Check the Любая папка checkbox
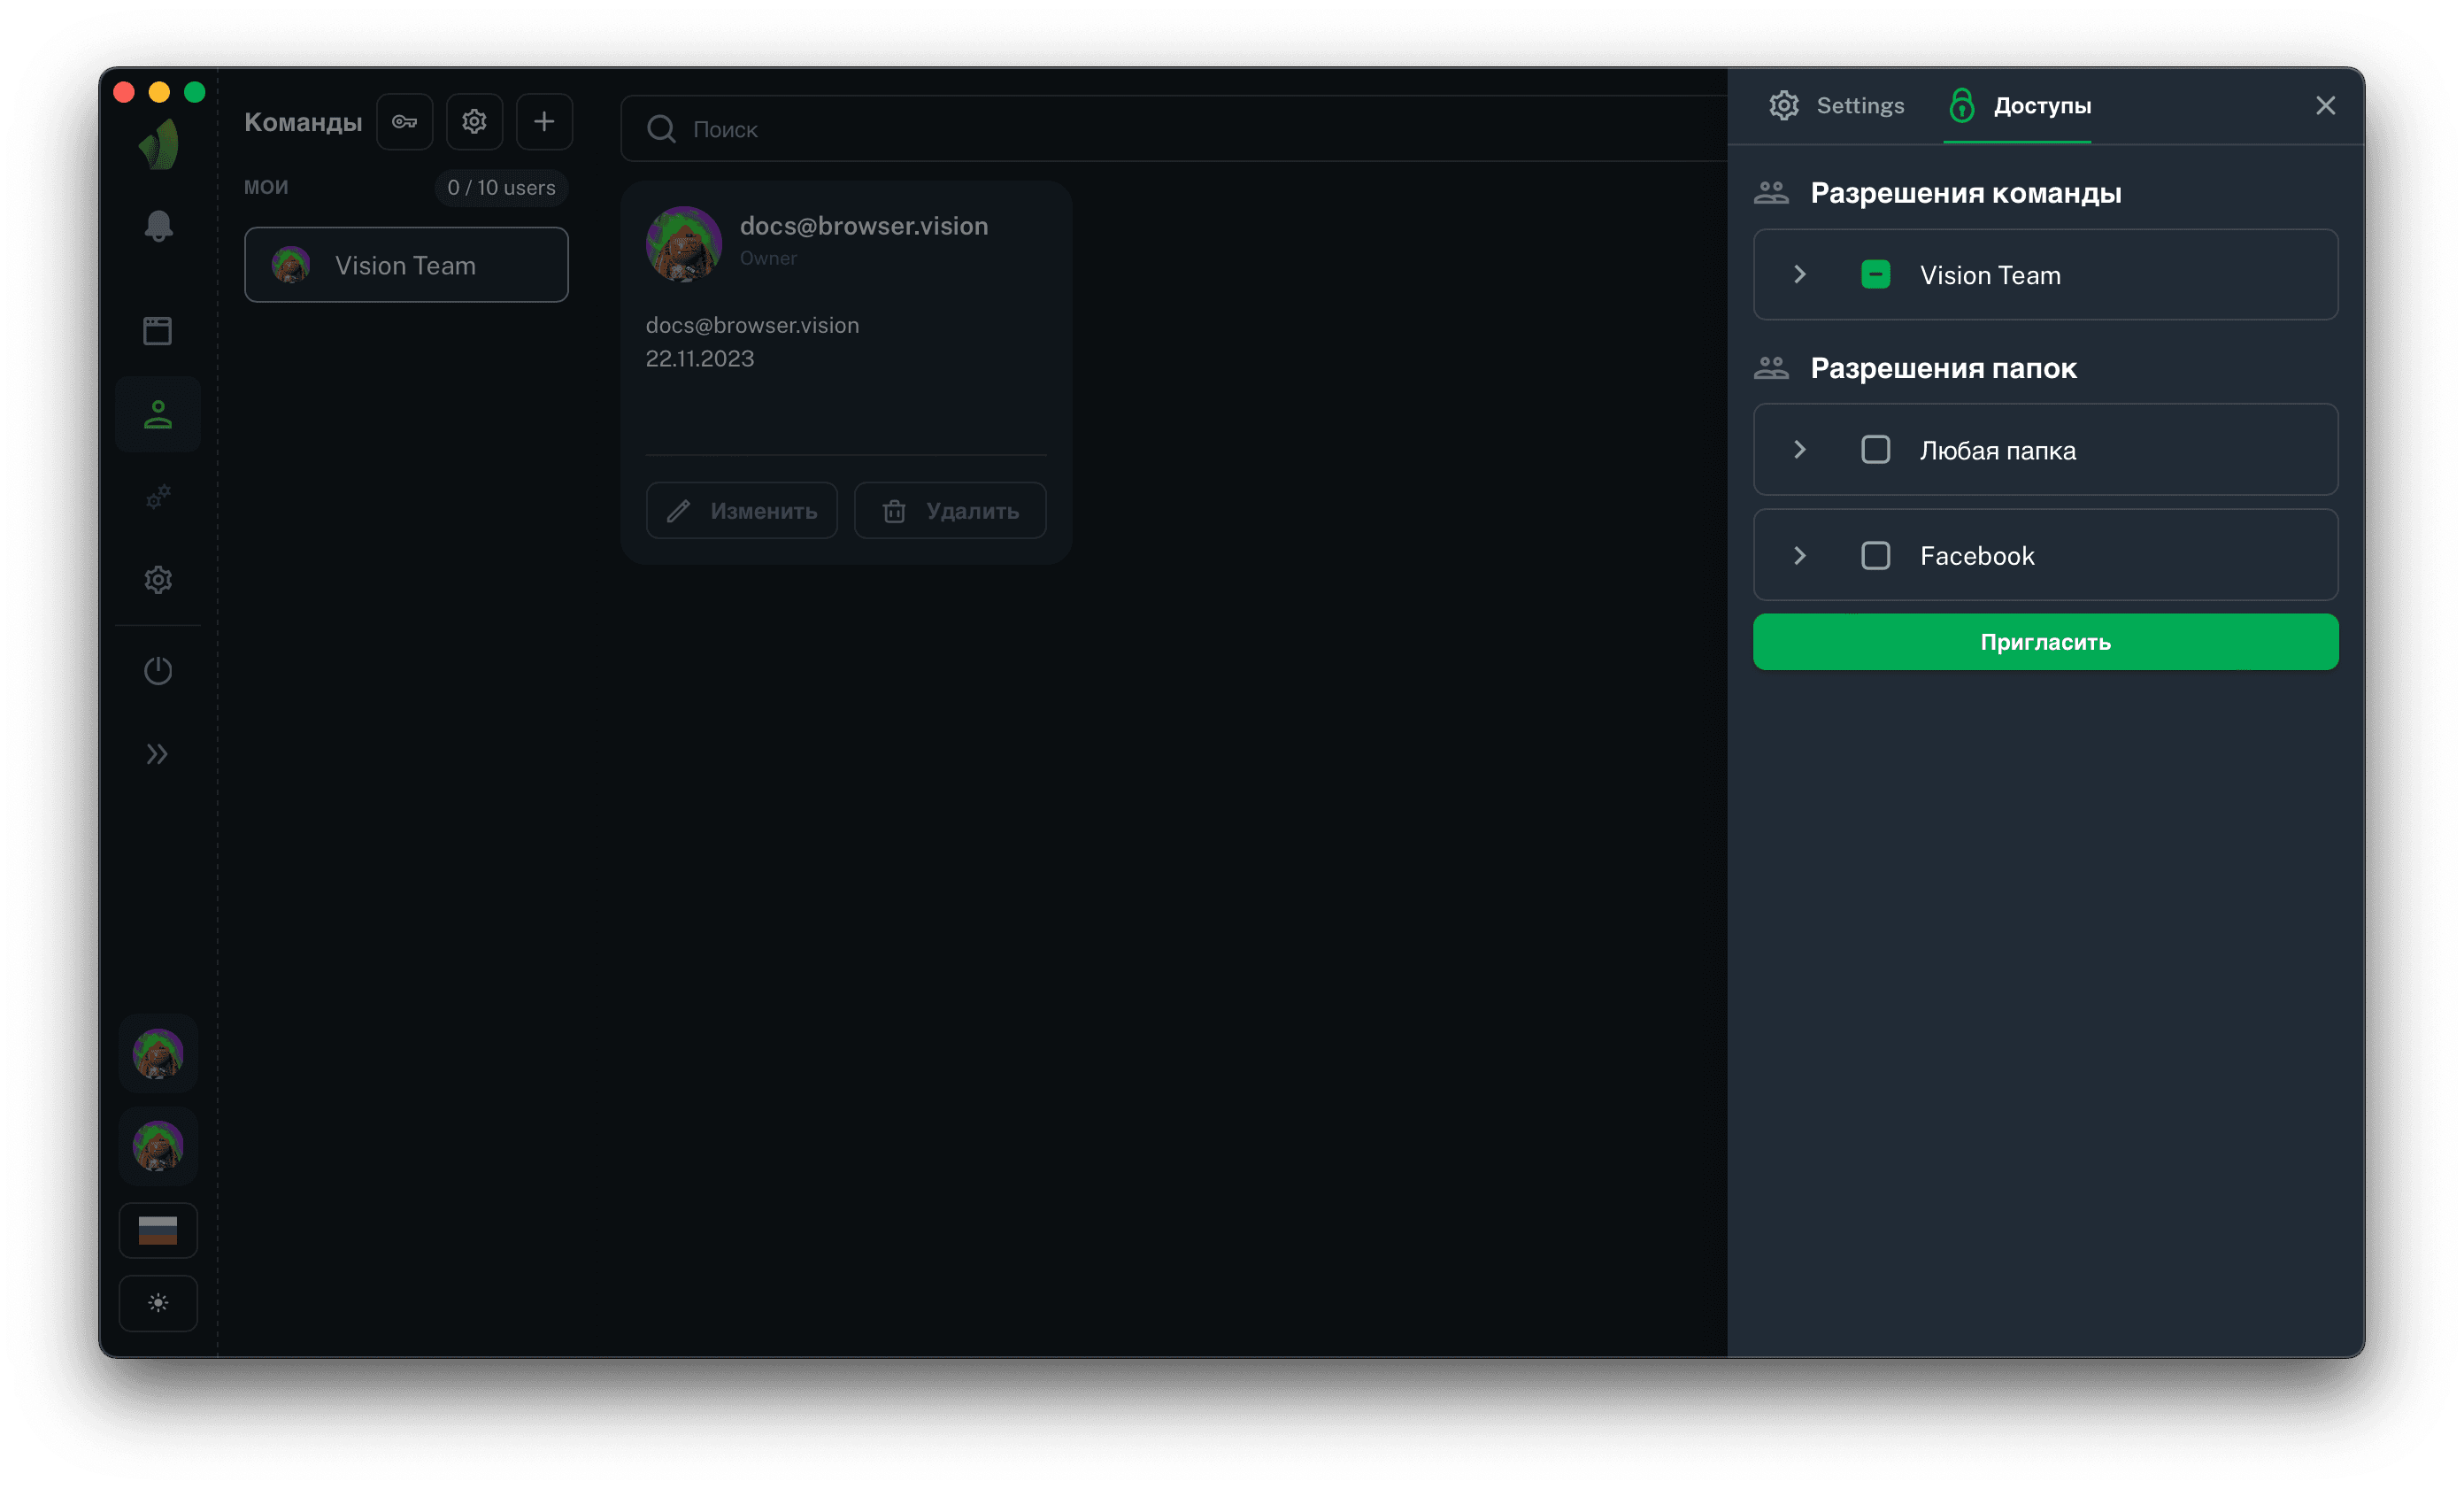This screenshot has width=2464, height=1489. [x=1875, y=450]
